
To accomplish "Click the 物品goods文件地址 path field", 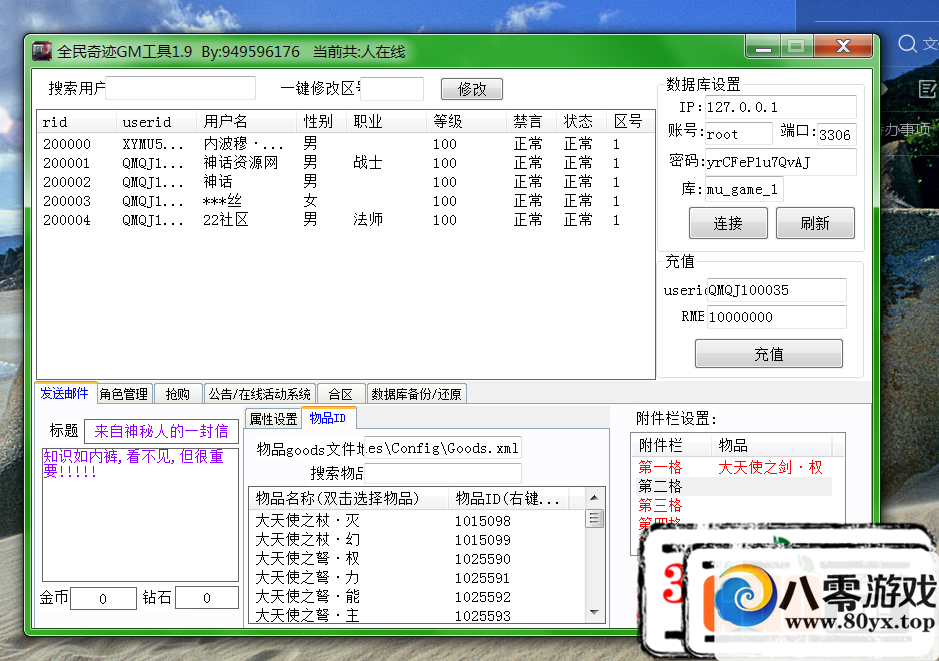I will click(x=443, y=448).
